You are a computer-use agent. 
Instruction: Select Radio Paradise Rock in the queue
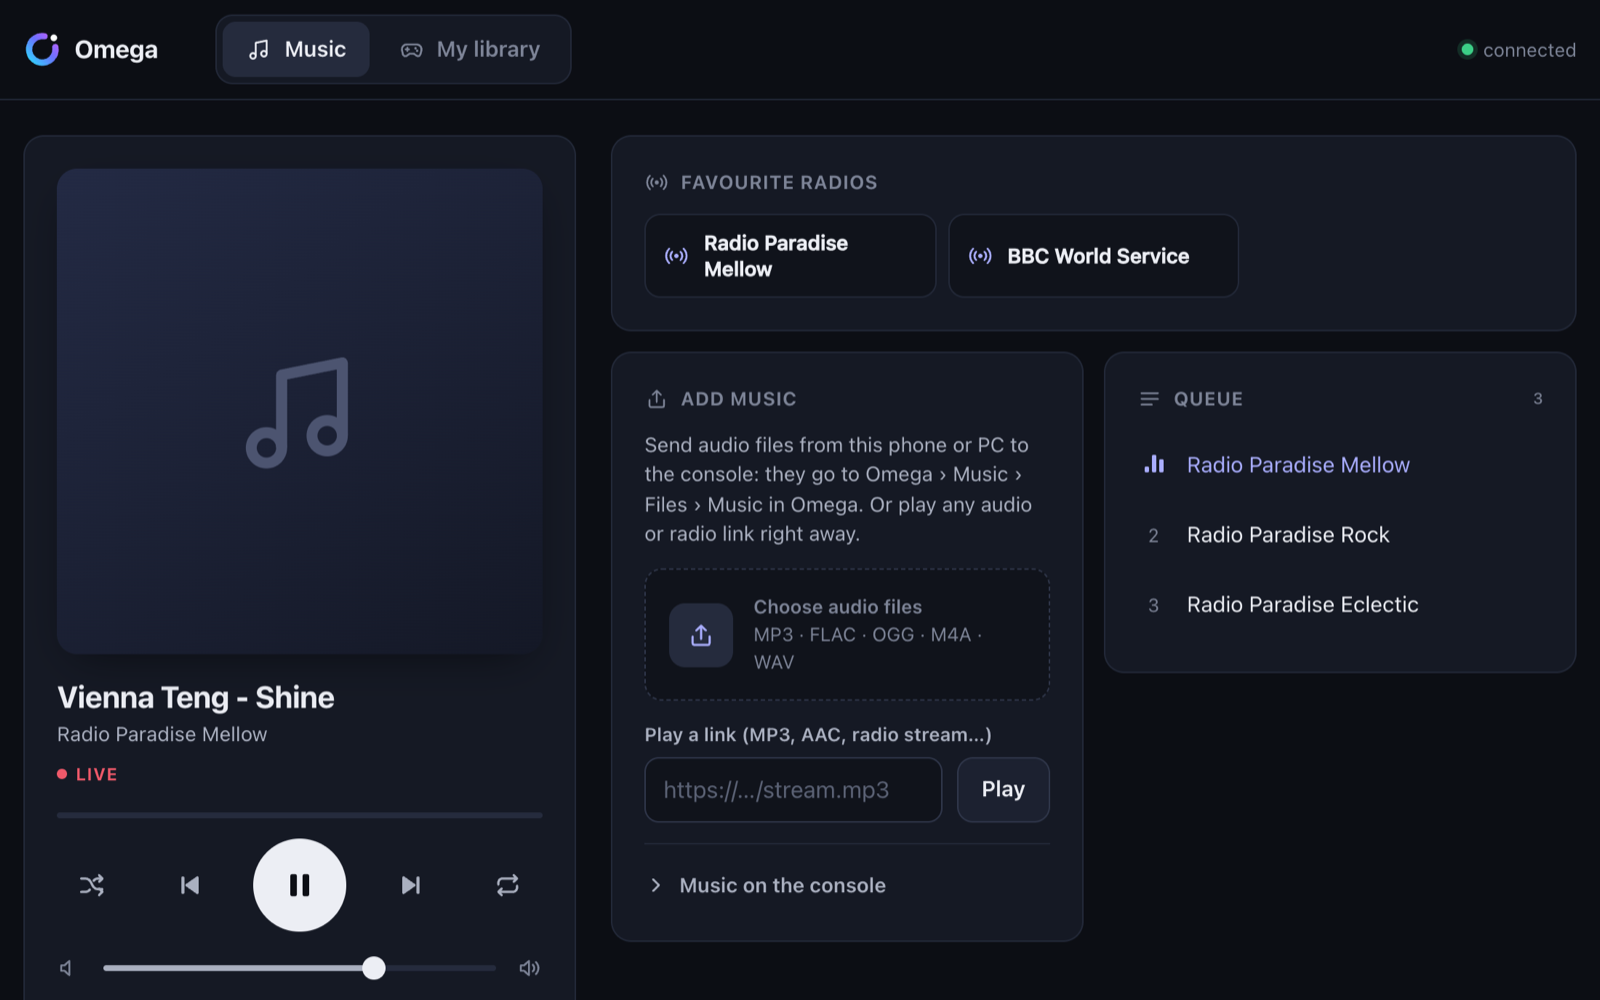click(x=1340, y=535)
